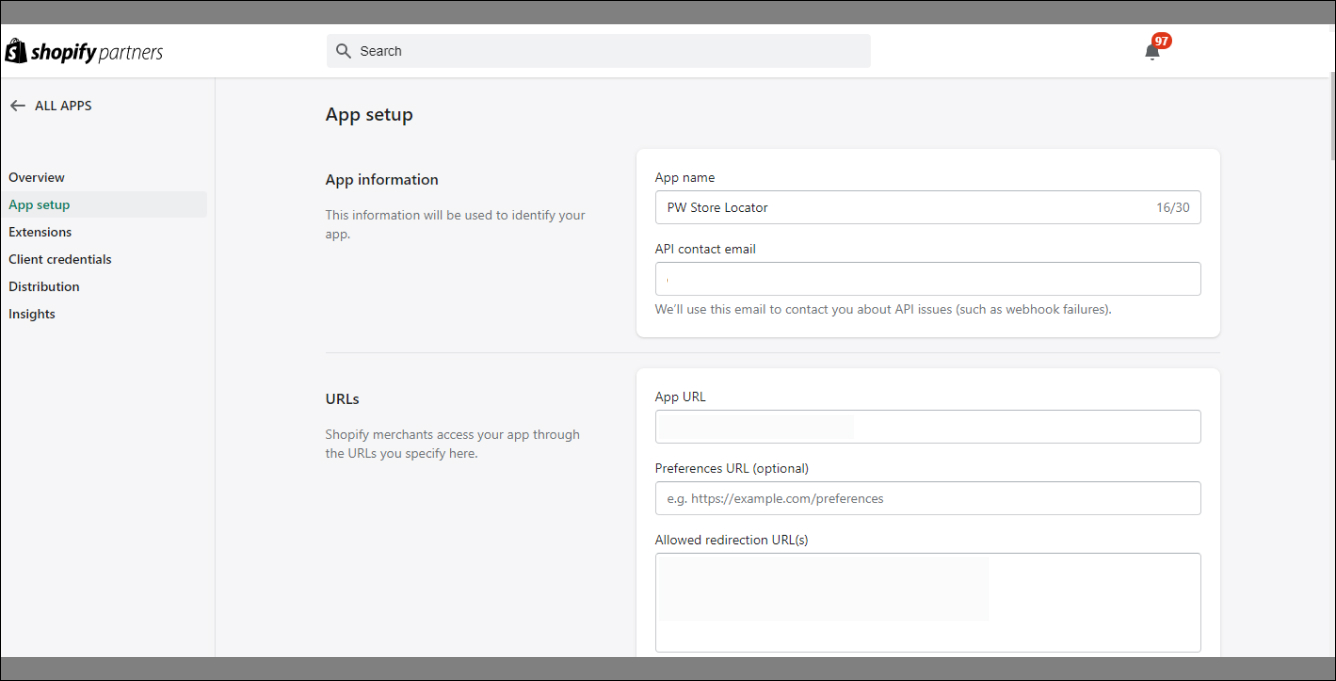Click the App name label

[685, 177]
